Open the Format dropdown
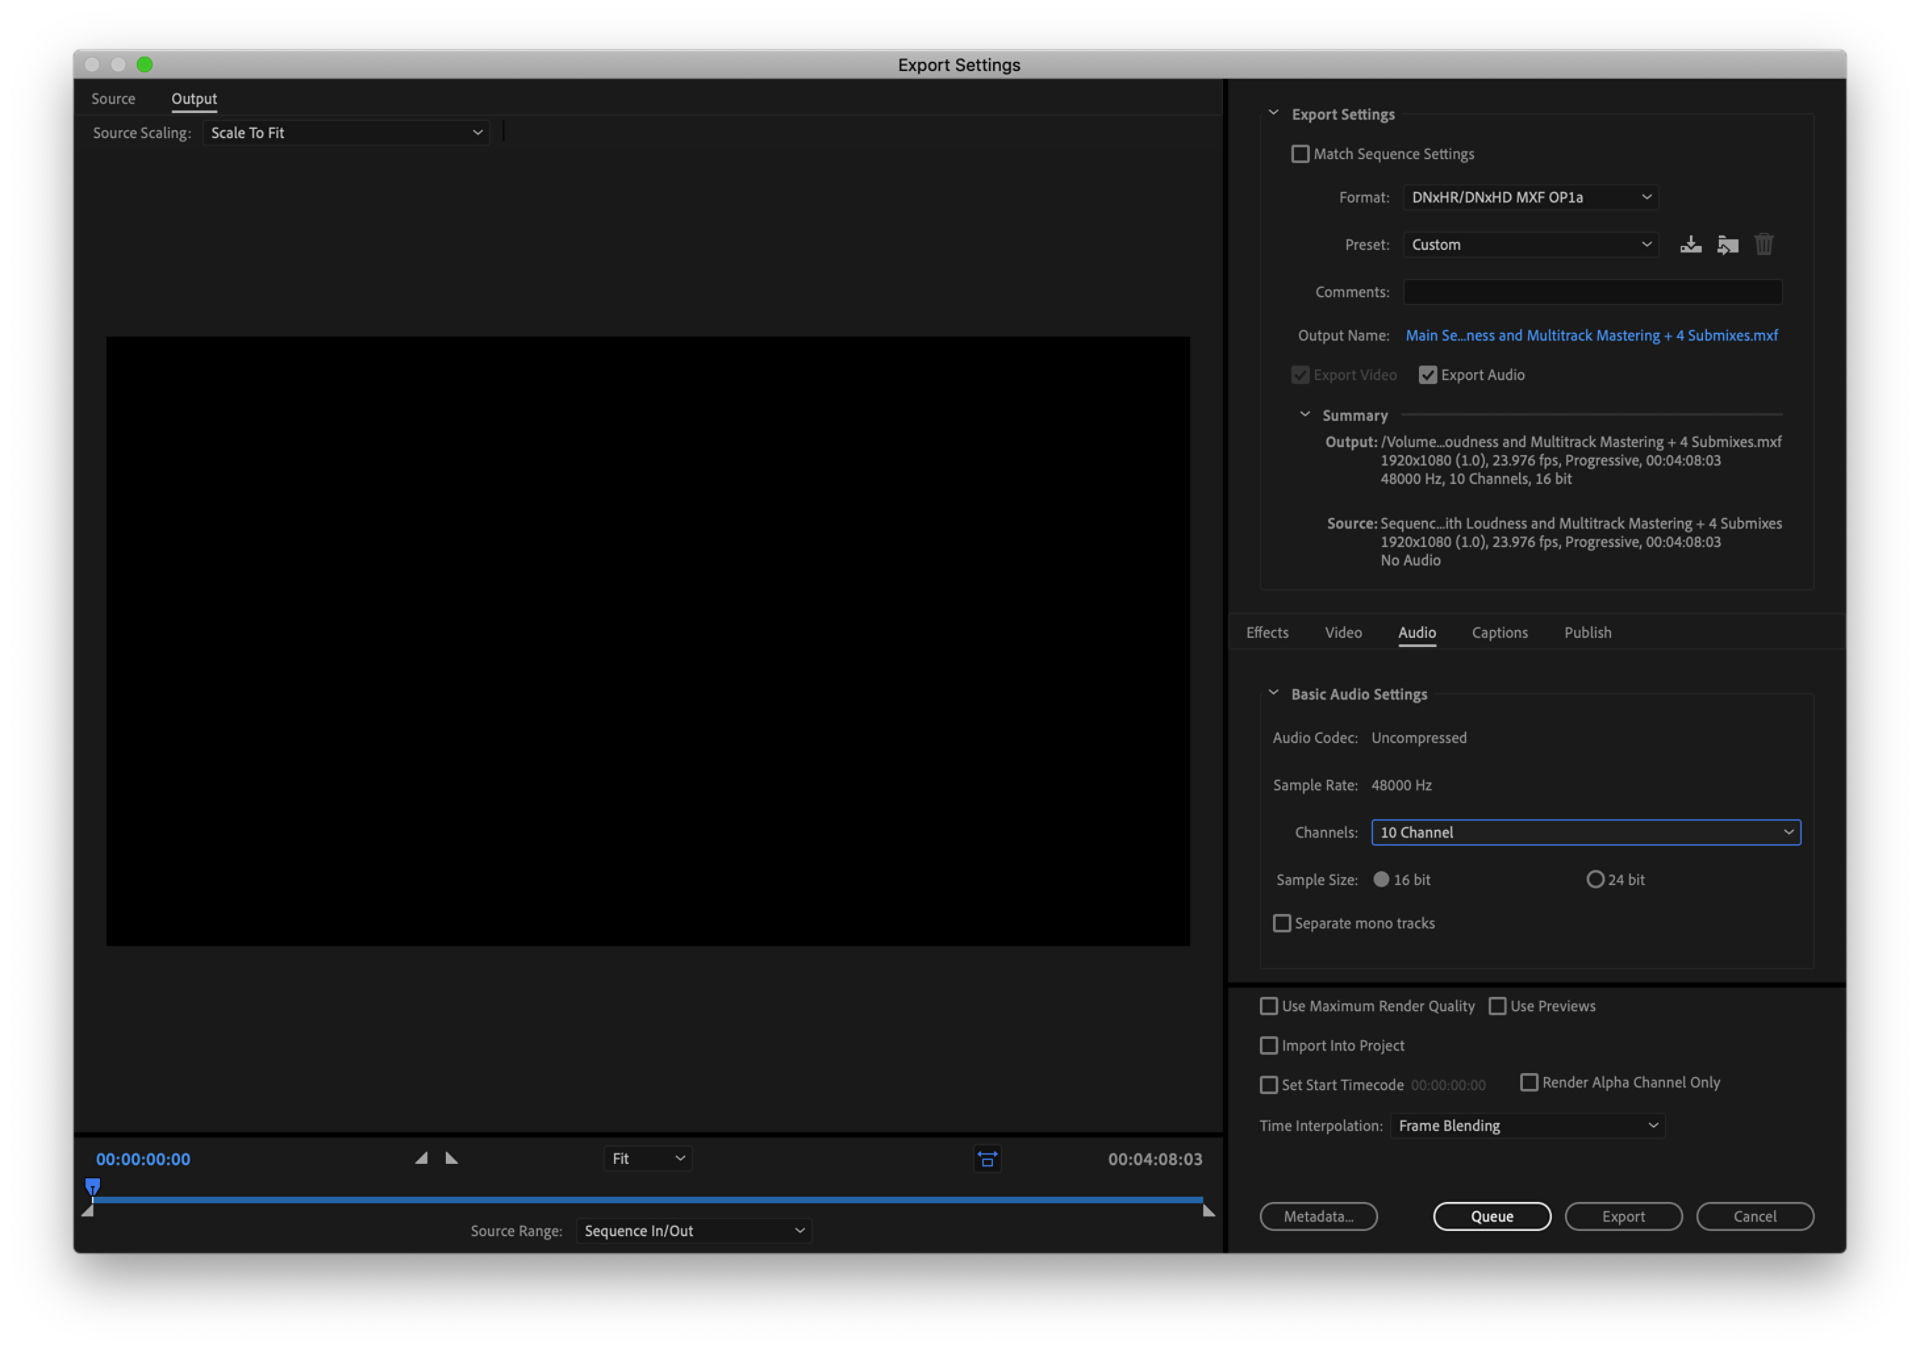The height and width of the screenshot is (1351, 1920). coord(1530,197)
